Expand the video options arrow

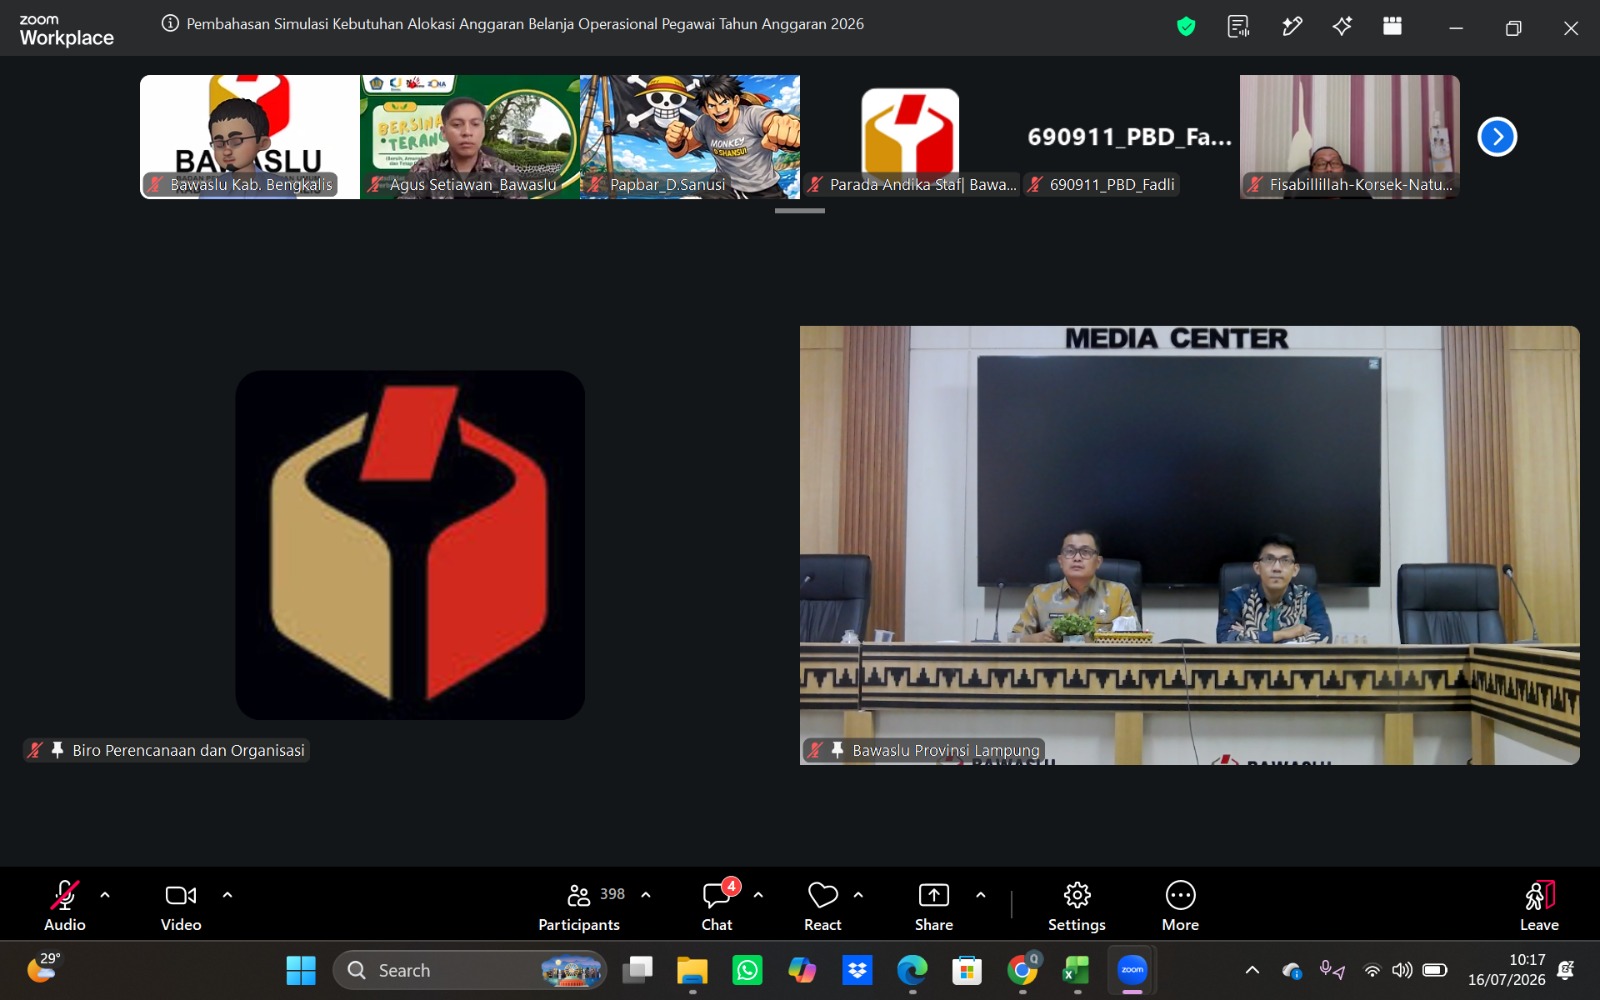(x=227, y=895)
